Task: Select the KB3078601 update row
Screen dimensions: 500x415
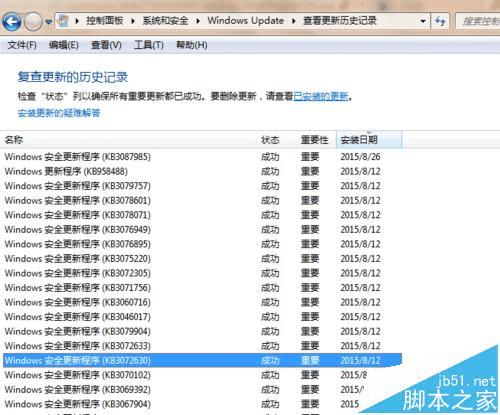Action: point(202,200)
